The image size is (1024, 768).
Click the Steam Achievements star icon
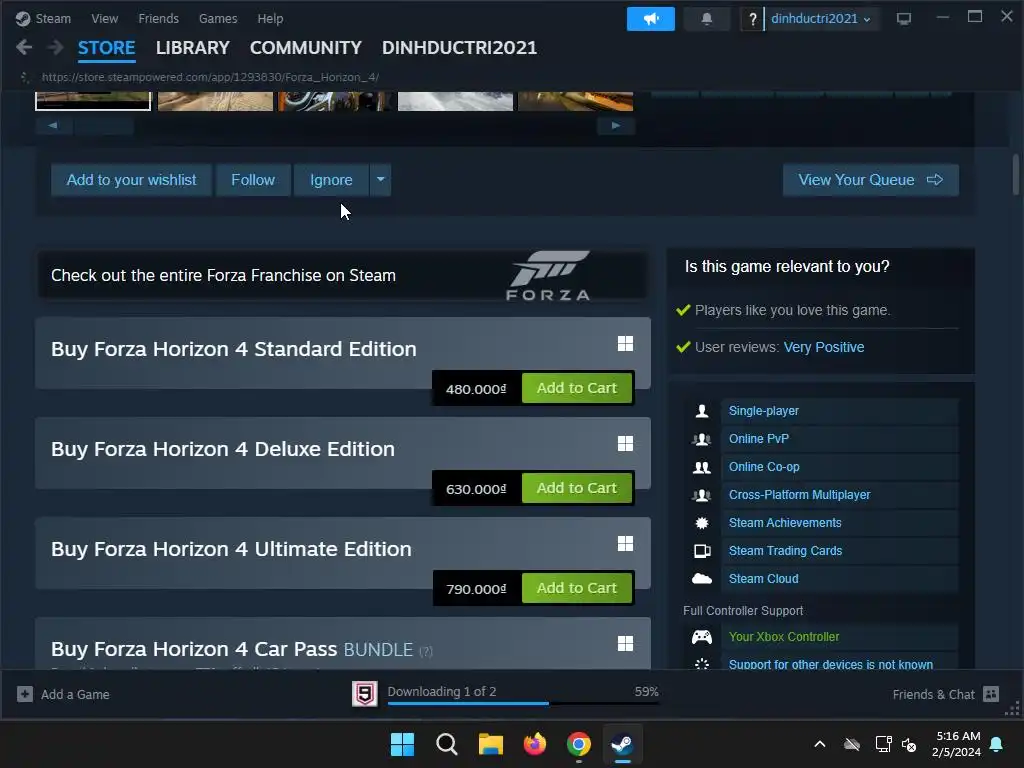tap(702, 523)
